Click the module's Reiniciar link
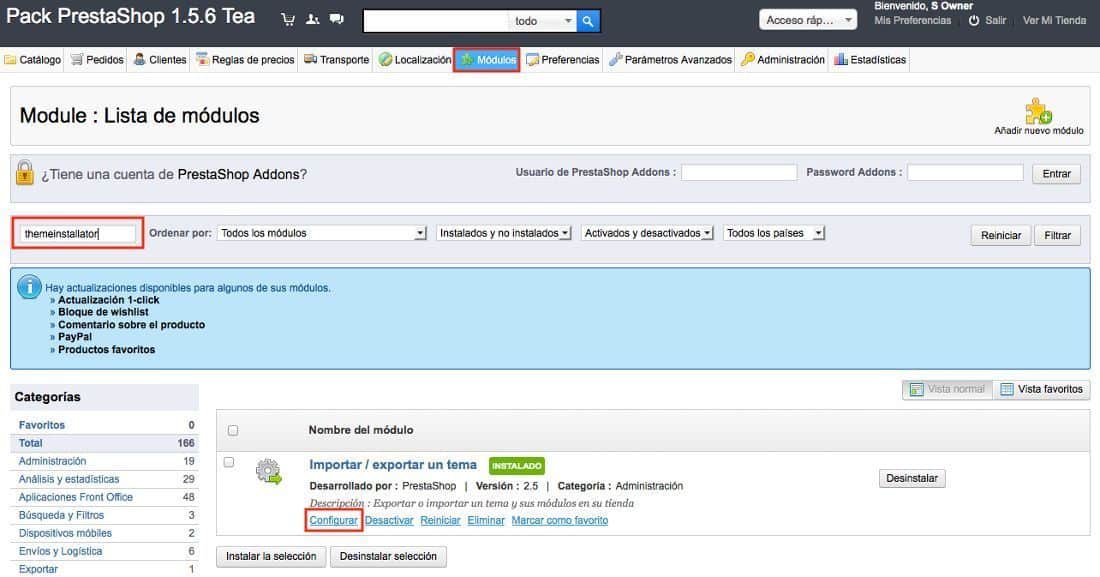The width and height of the screenshot is (1100, 577). coord(441,520)
